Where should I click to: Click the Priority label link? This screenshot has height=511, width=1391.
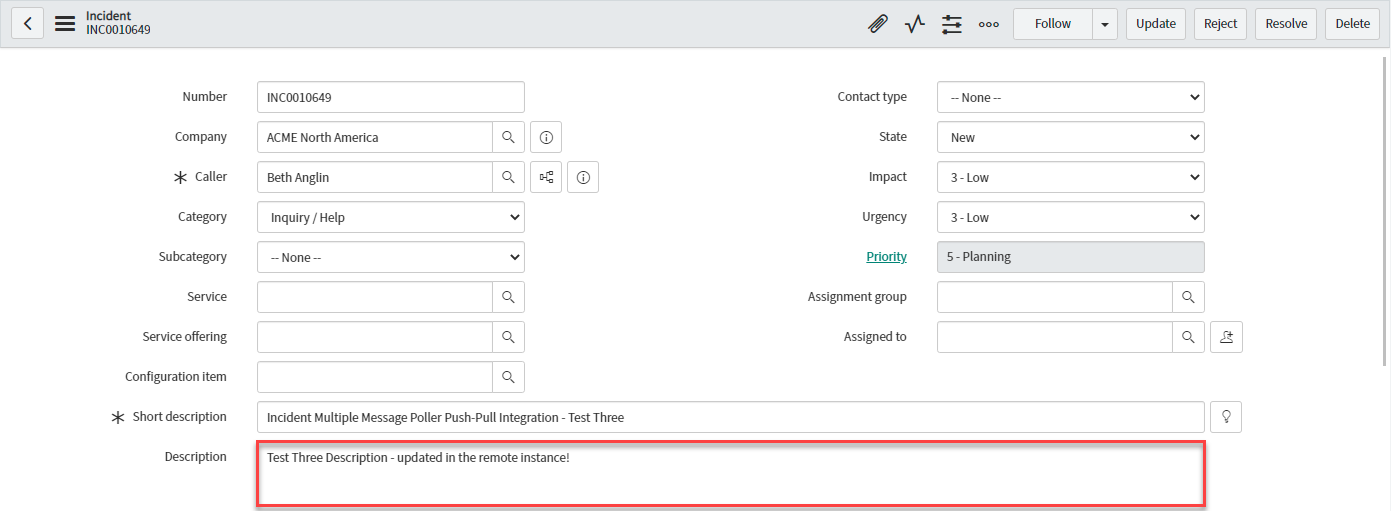(x=886, y=257)
